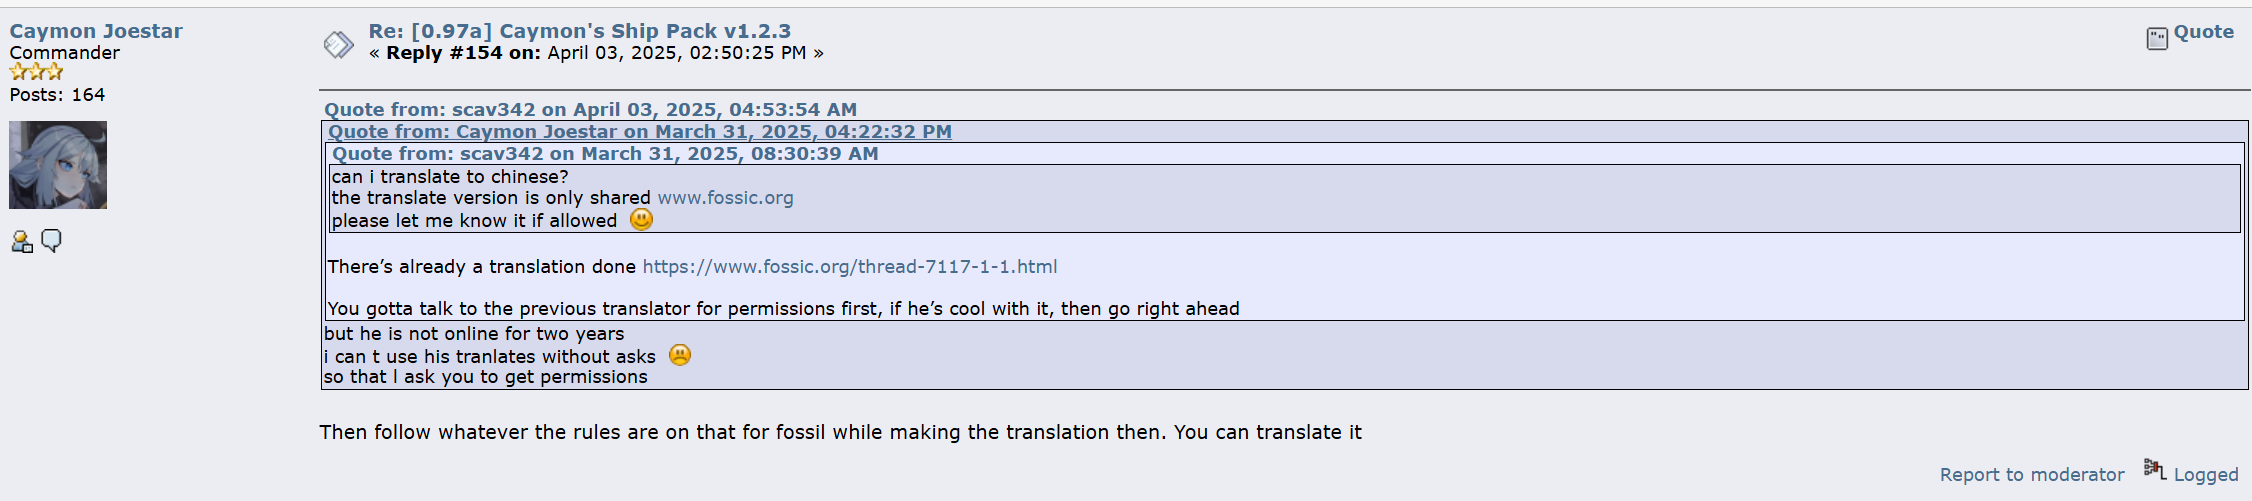Image resolution: width=2252 pixels, height=501 pixels.
Task: Click the smiling emoji in the quote
Action: [641, 220]
